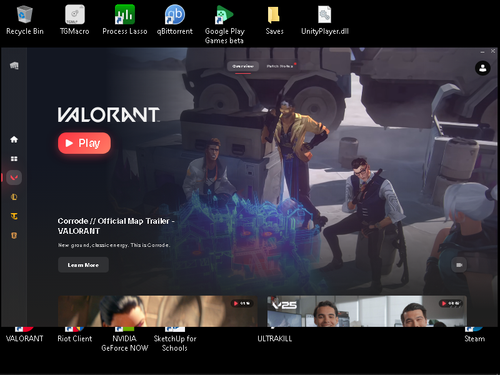500x375 pixels.
Task: Switch to the Overview tab
Action: click(243, 66)
